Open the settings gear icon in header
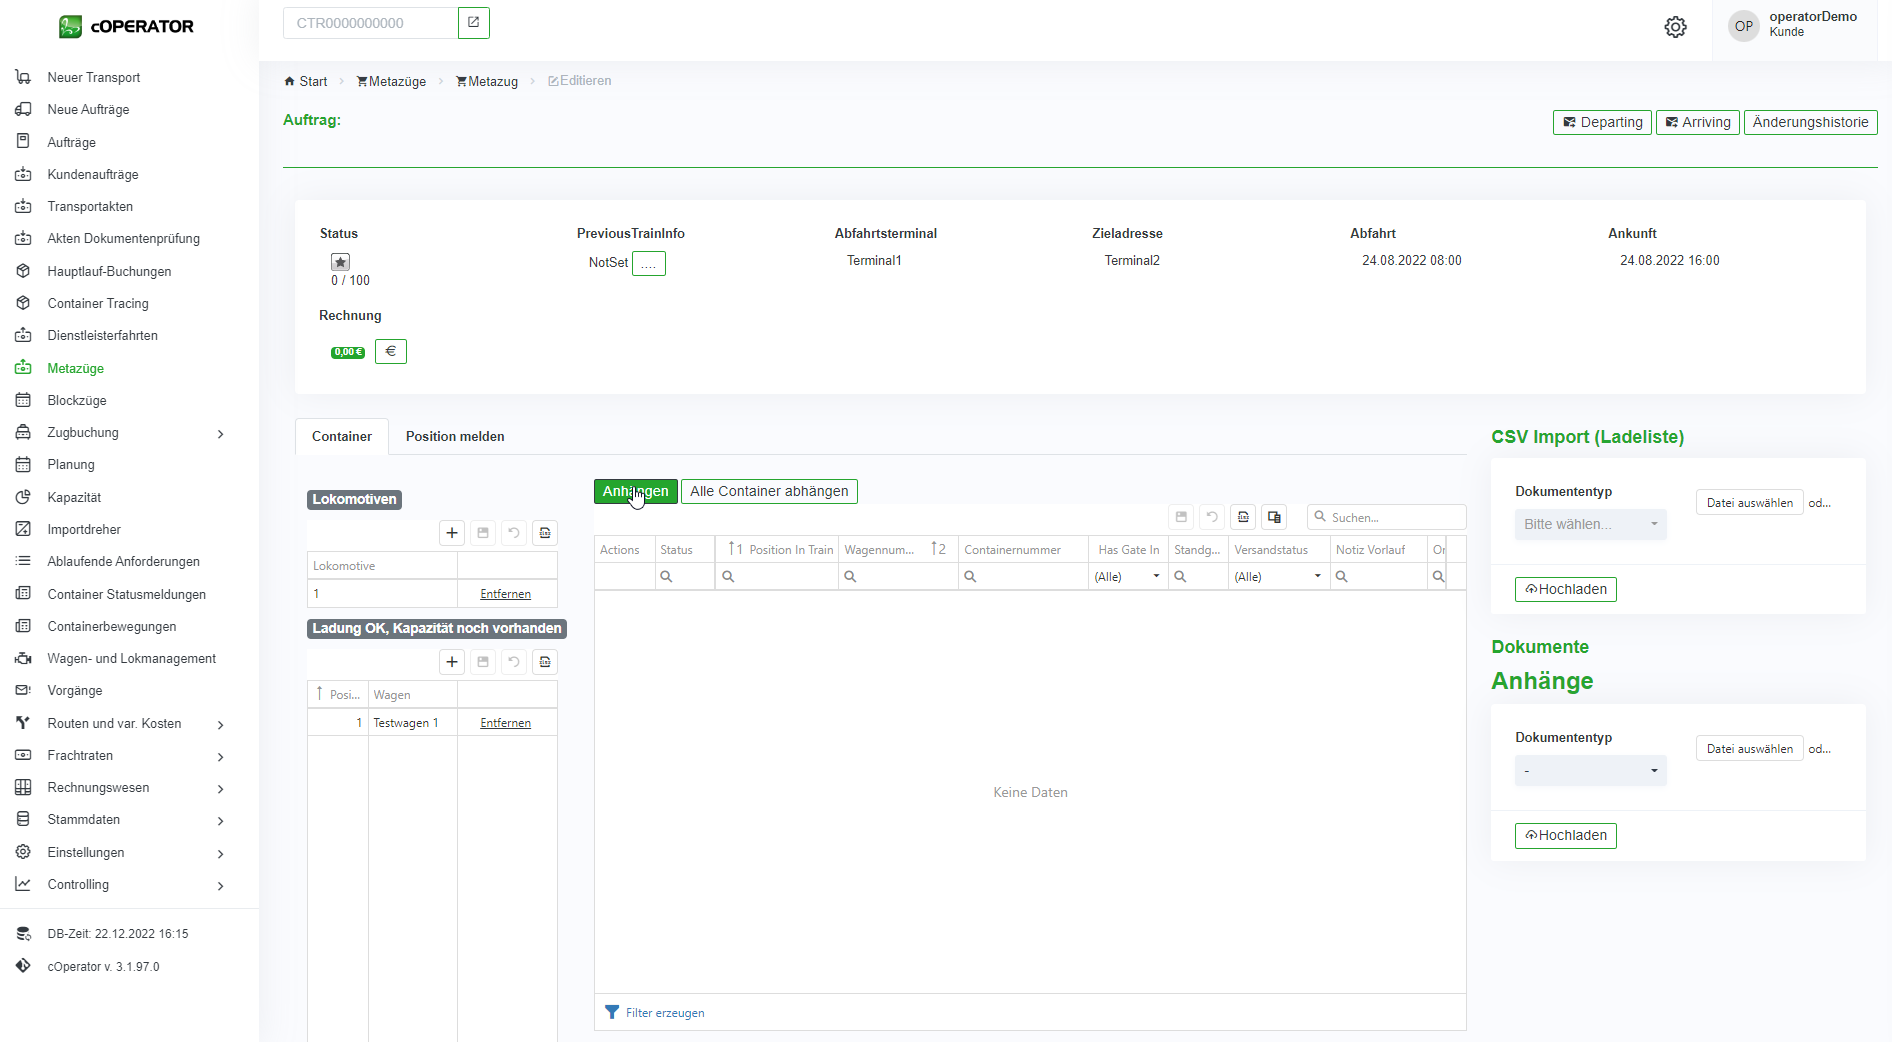 (x=1675, y=27)
